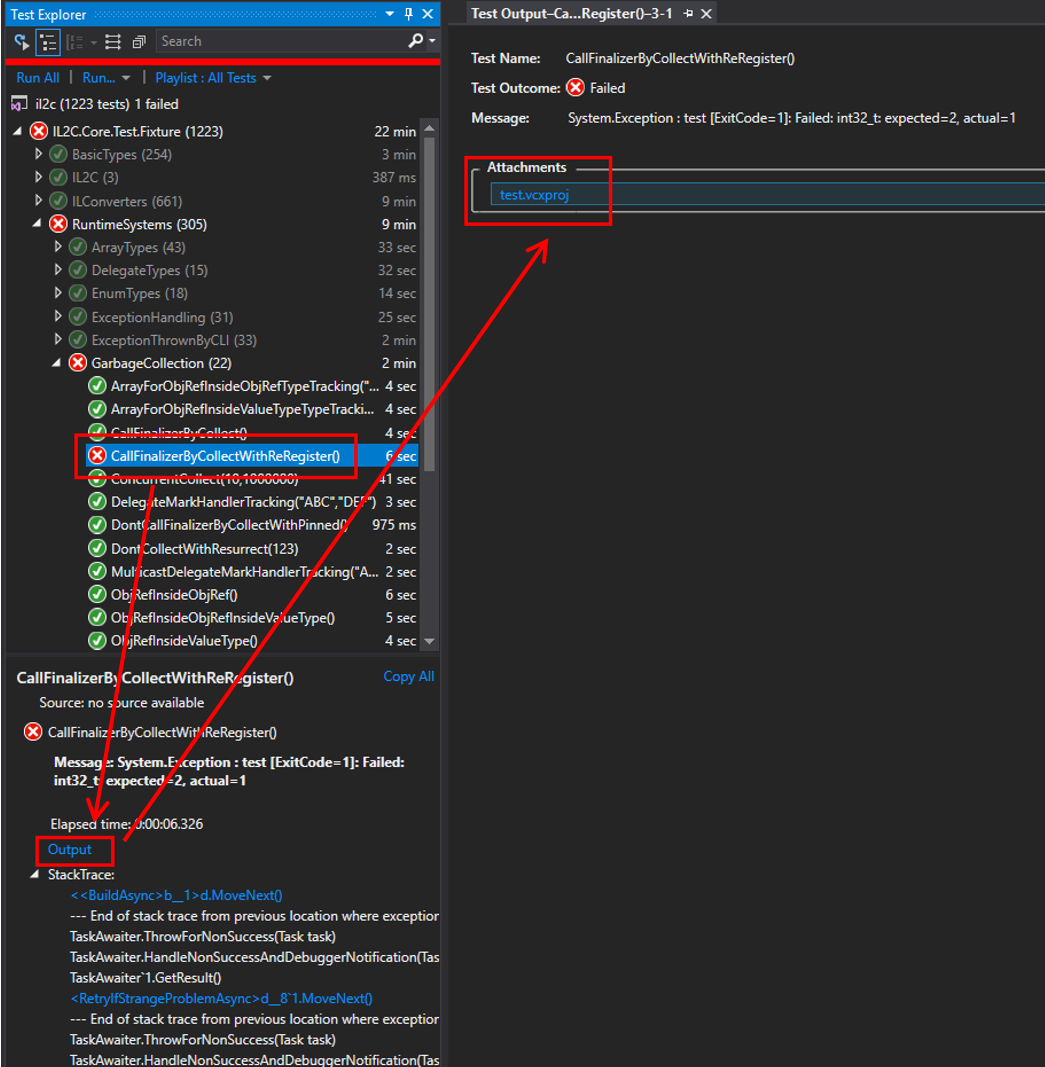This screenshot has height=1067, width=1045.
Task: Click the expand all list icon
Action: [x=113, y=41]
